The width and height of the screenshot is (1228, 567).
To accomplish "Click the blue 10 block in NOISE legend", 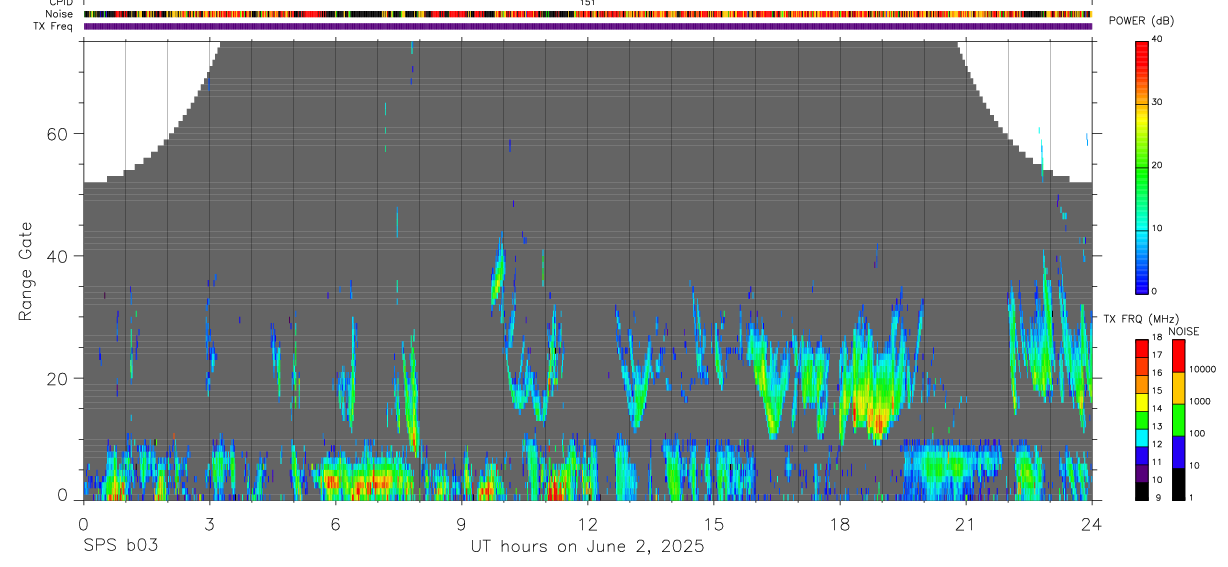I will click(x=1178, y=452).
